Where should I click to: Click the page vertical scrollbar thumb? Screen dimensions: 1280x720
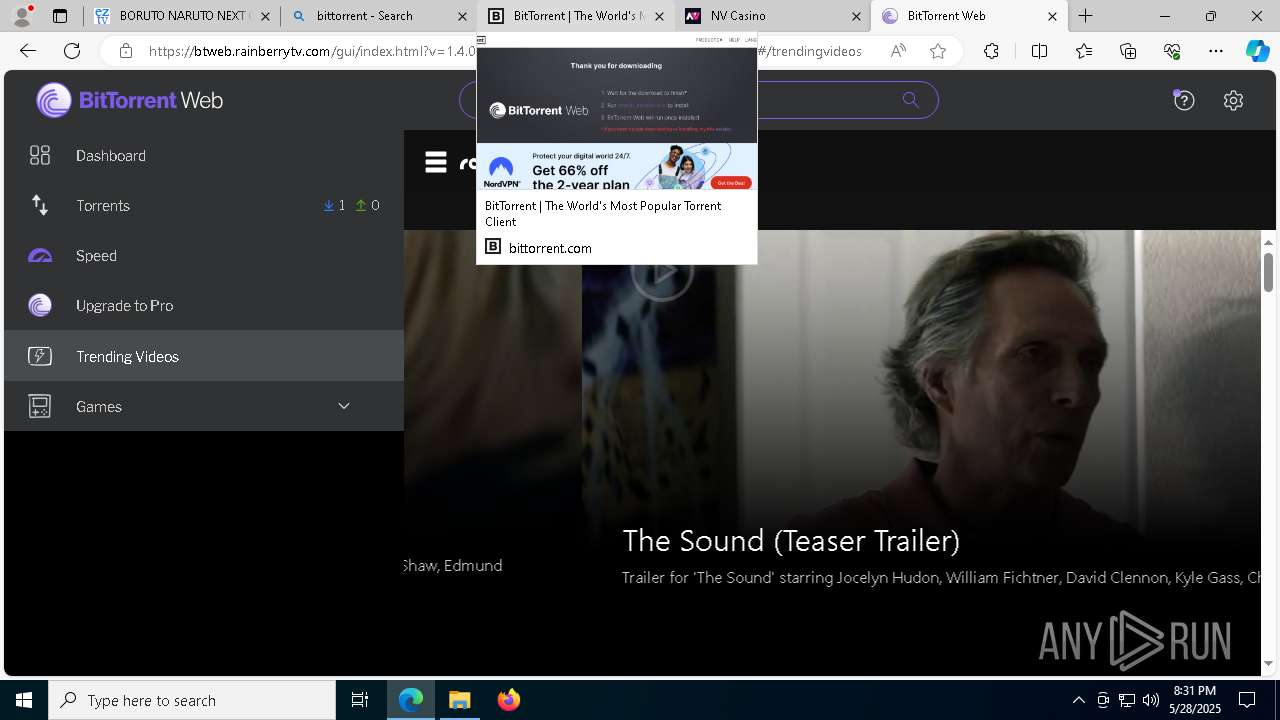1268,272
